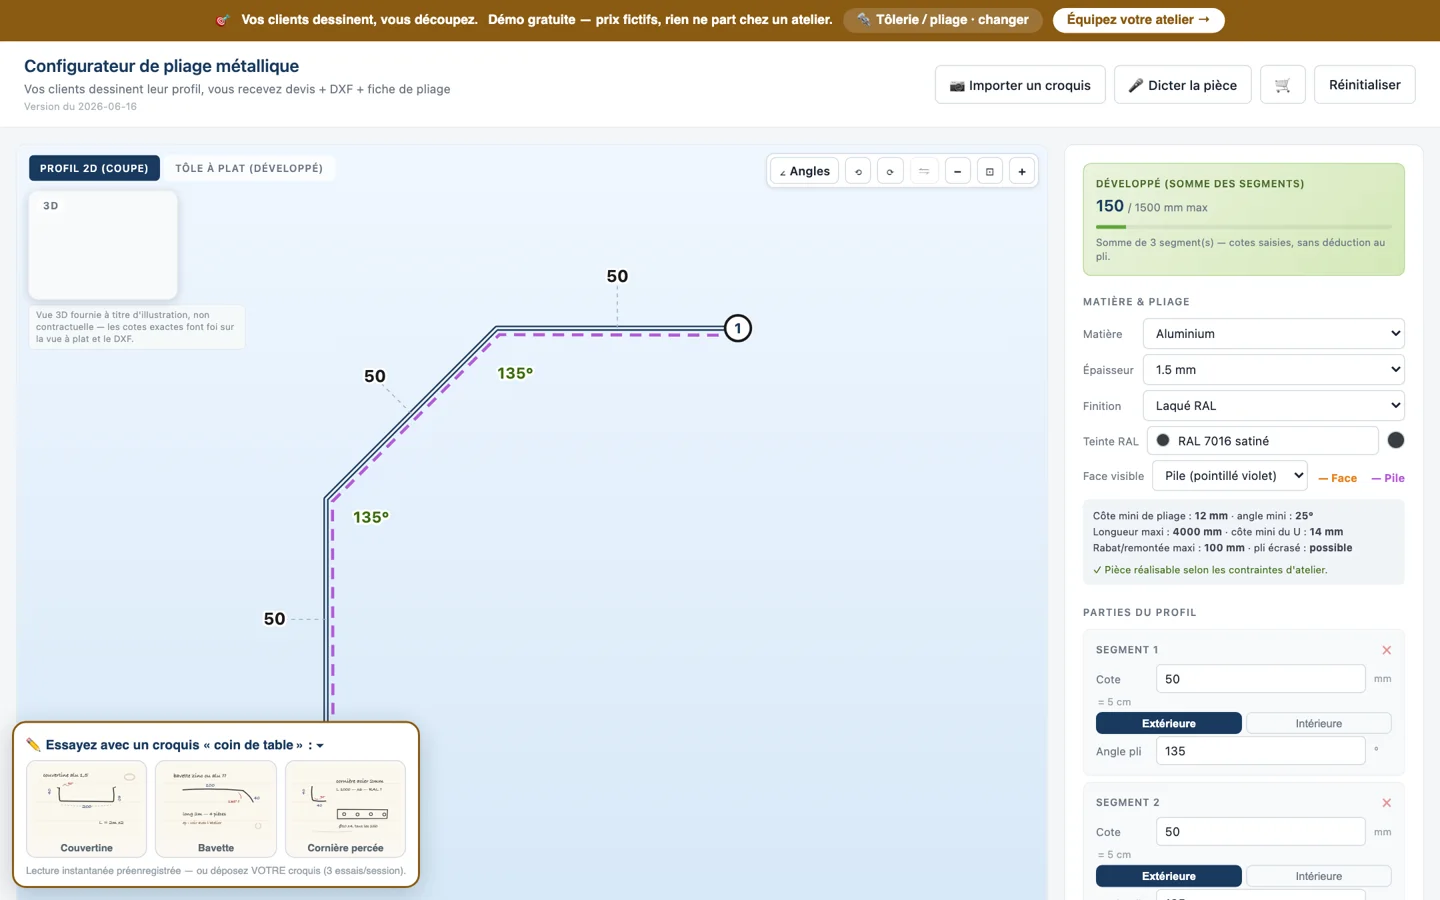Open the shopping cart icon

coord(1282,85)
